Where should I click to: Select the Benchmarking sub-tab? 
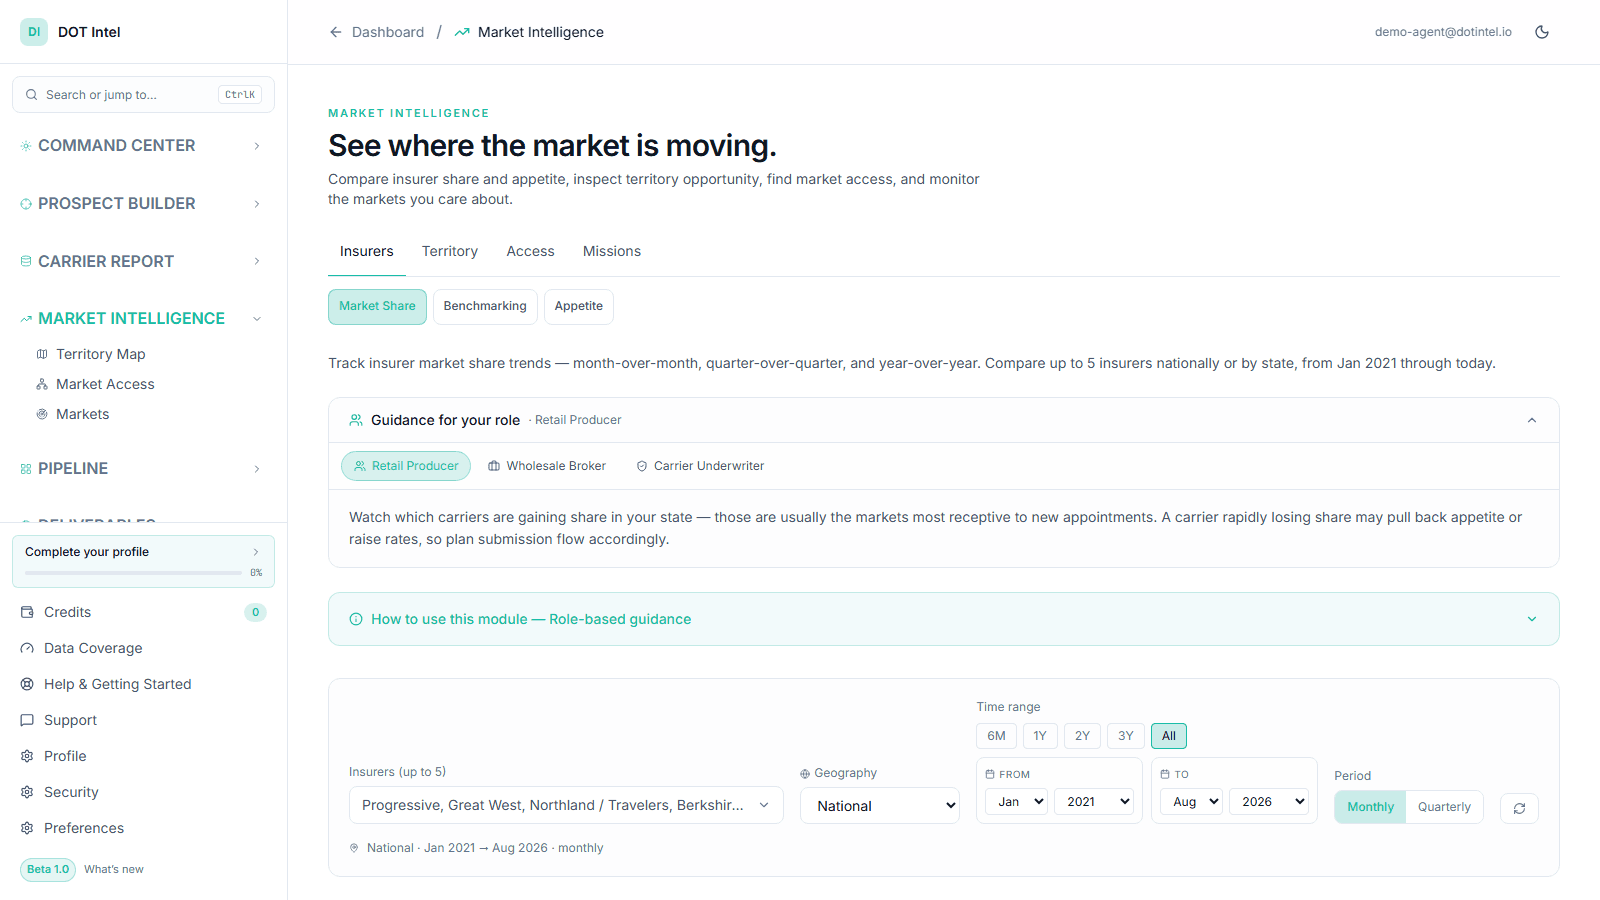[485, 306]
